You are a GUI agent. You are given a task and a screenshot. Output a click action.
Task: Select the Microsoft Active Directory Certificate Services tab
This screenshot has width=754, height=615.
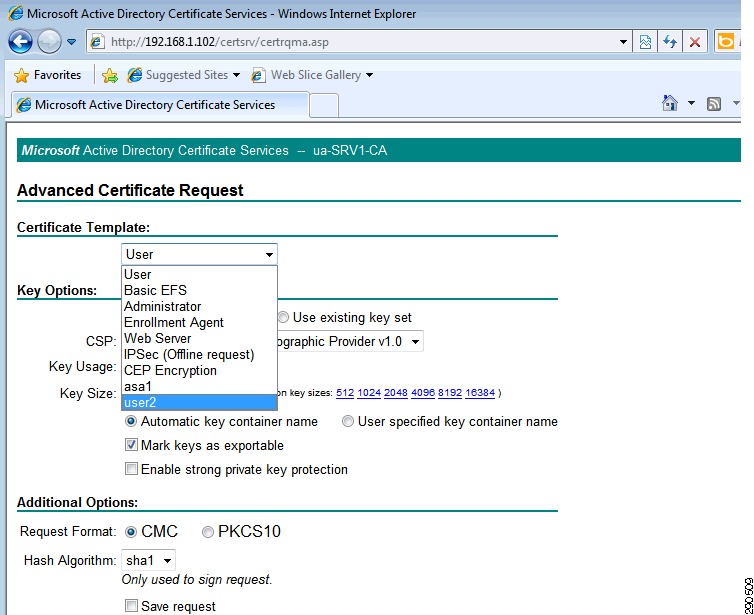tap(161, 105)
